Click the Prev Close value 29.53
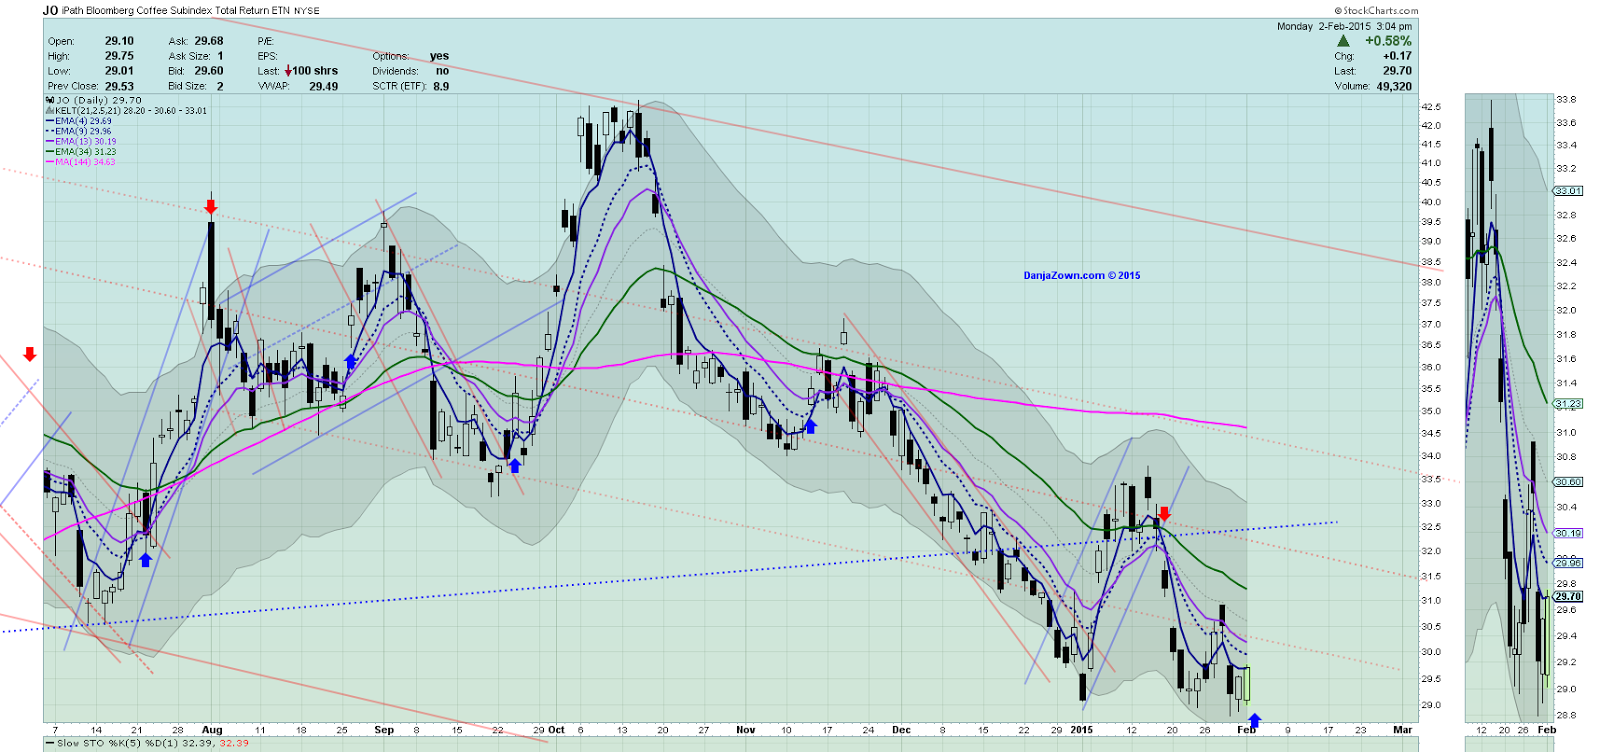The height and width of the screenshot is (752, 1600). pos(119,86)
